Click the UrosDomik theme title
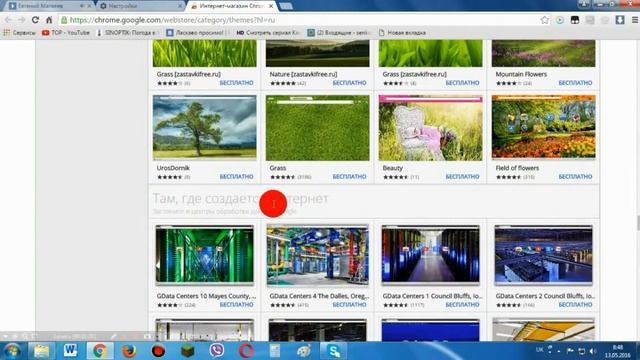 (x=173, y=168)
